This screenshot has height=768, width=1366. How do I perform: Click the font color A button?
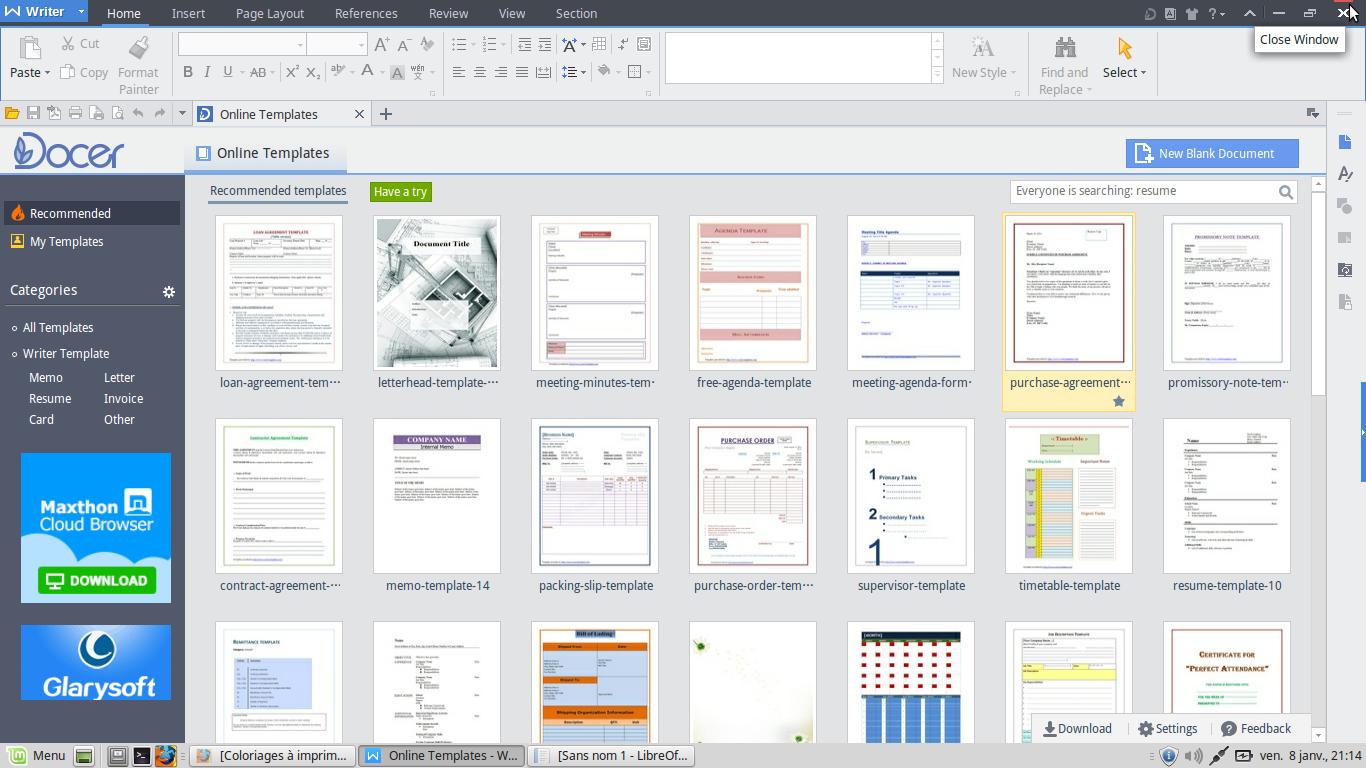(x=367, y=71)
